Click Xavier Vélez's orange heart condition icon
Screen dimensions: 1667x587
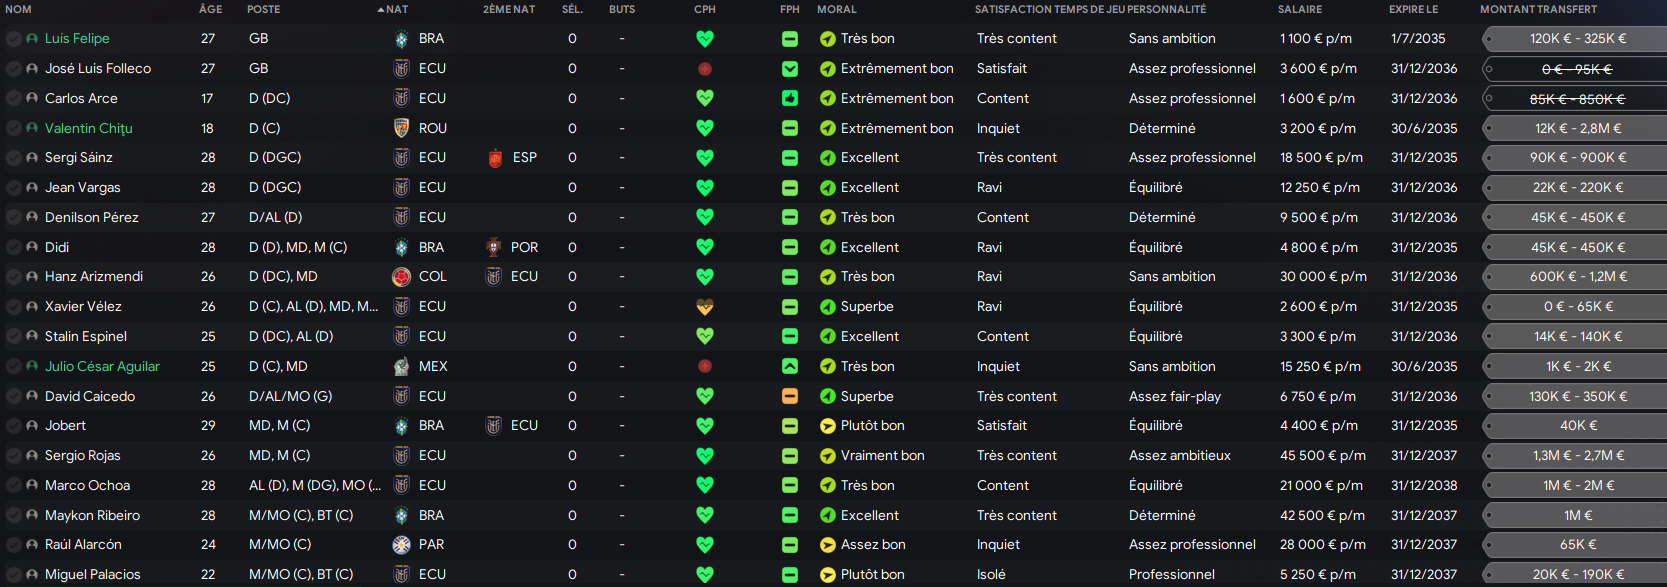pyautogui.click(x=705, y=307)
